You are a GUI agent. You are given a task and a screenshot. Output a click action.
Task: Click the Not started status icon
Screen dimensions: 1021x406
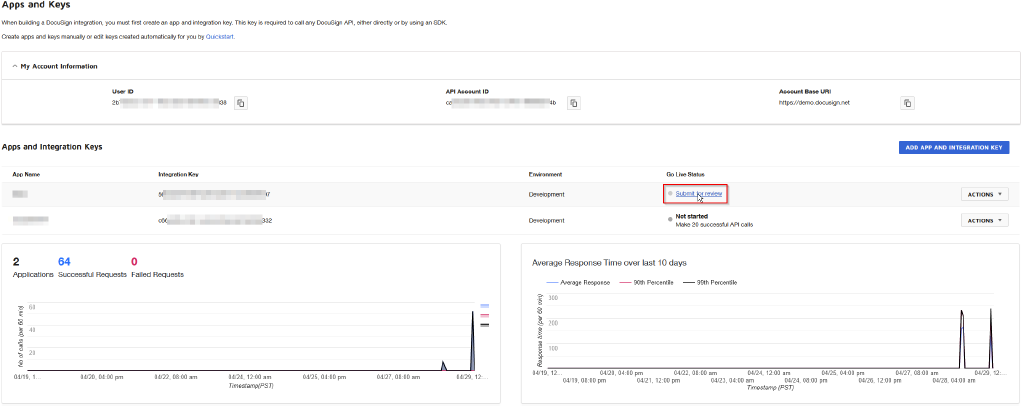[670, 216]
